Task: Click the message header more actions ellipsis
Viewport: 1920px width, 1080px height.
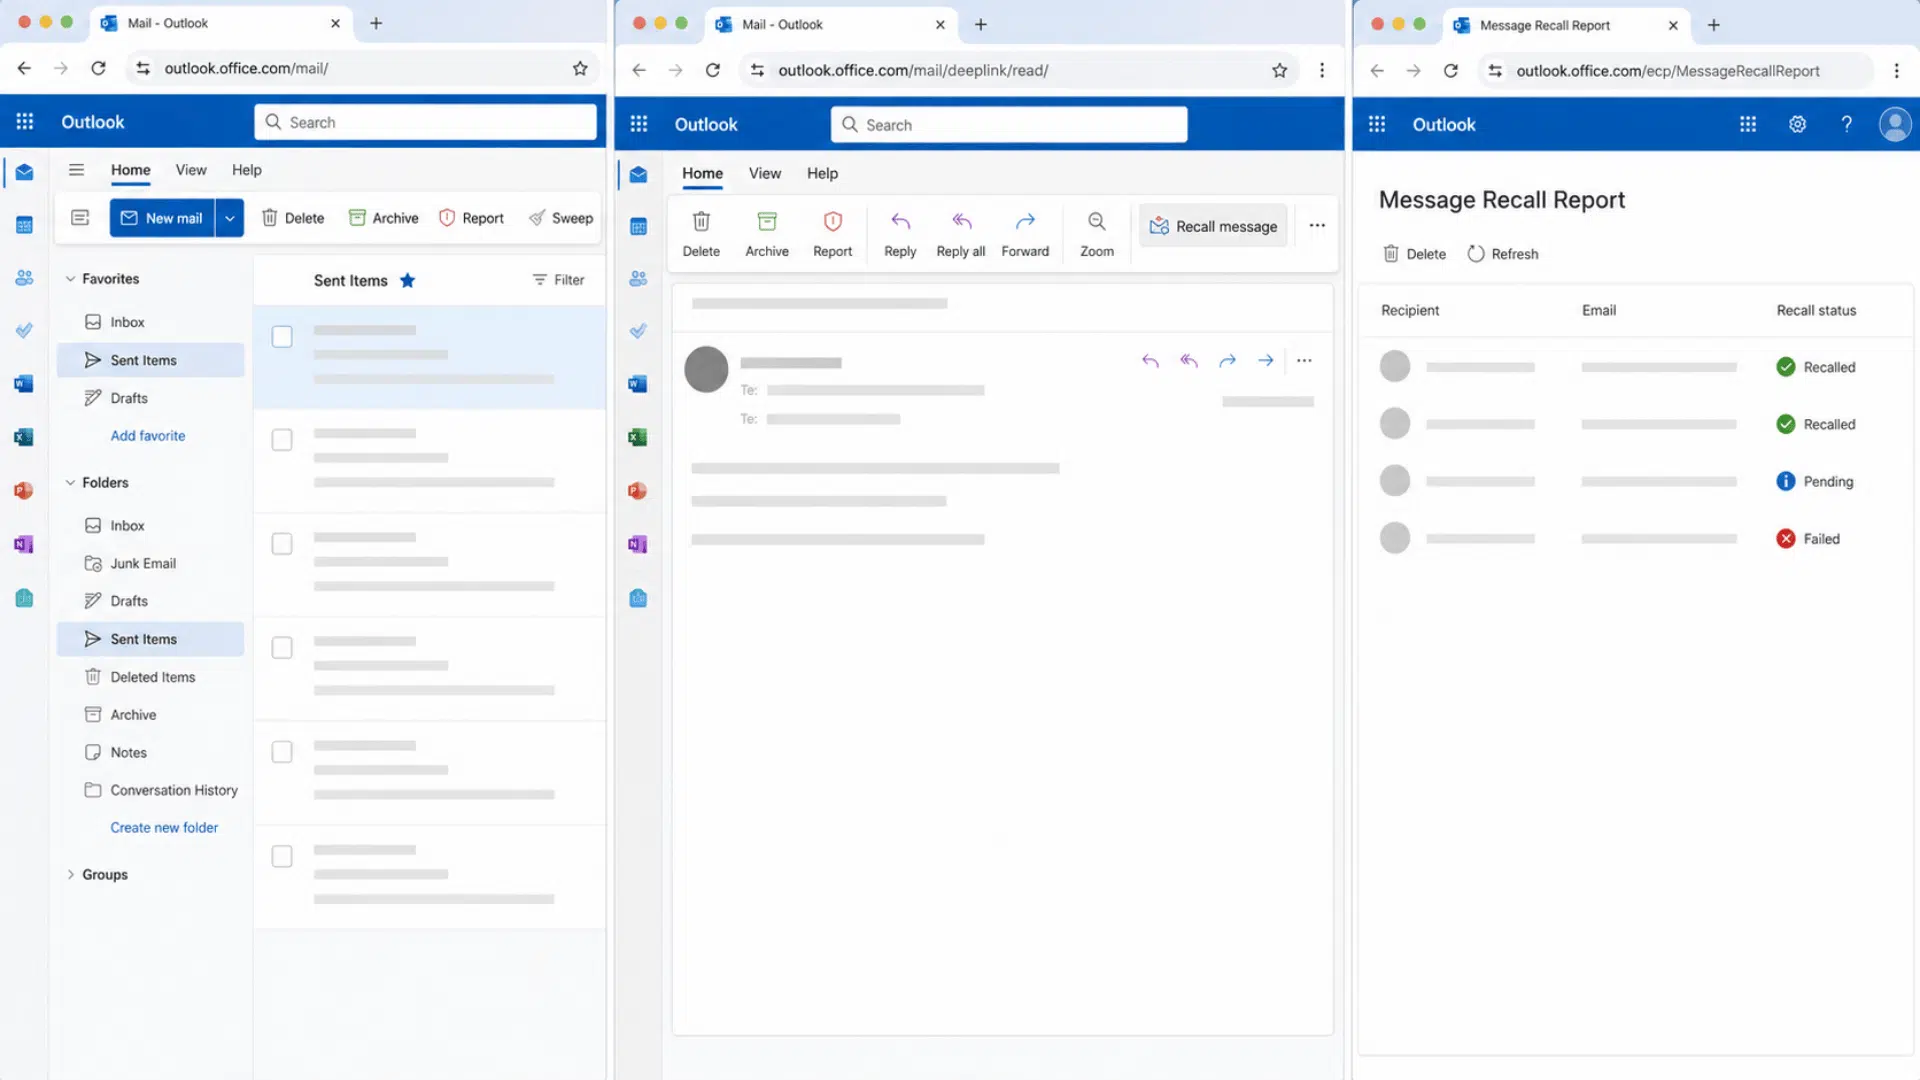Action: (x=1304, y=360)
